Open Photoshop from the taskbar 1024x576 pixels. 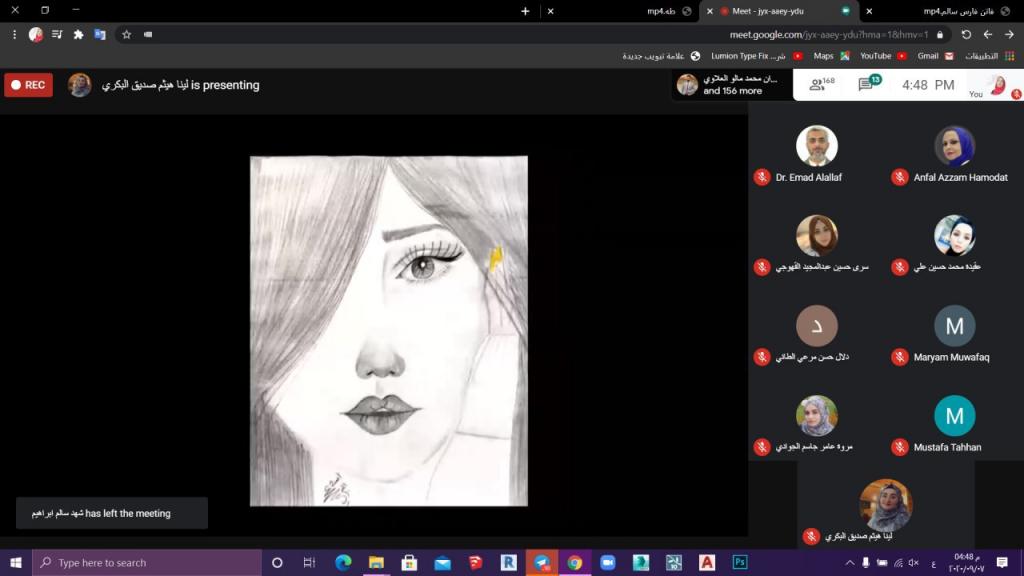tap(740, 562)
